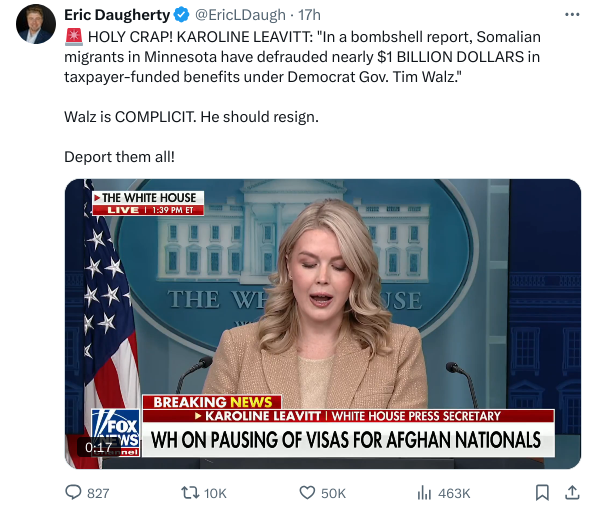Open the three-dot more options menu
The height and width of the screenshot is (514, 598).
[572, 15]
